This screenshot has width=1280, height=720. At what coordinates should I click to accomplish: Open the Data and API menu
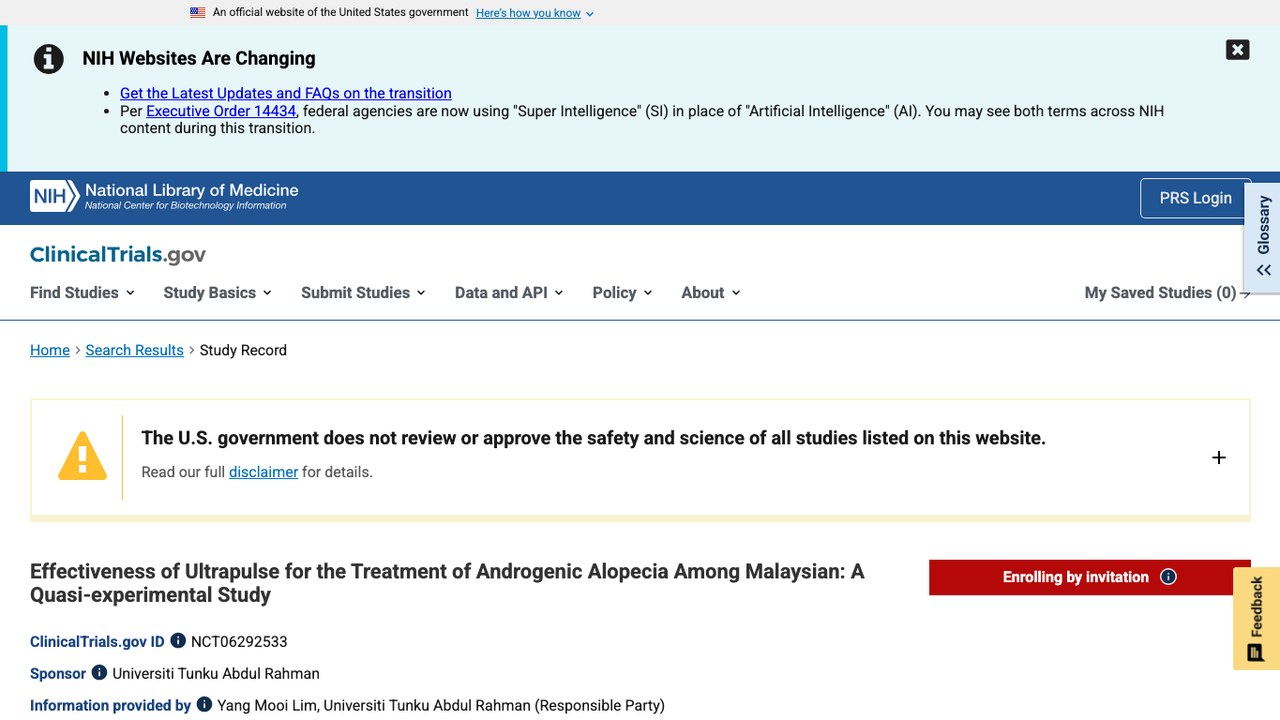click(509, 292)
